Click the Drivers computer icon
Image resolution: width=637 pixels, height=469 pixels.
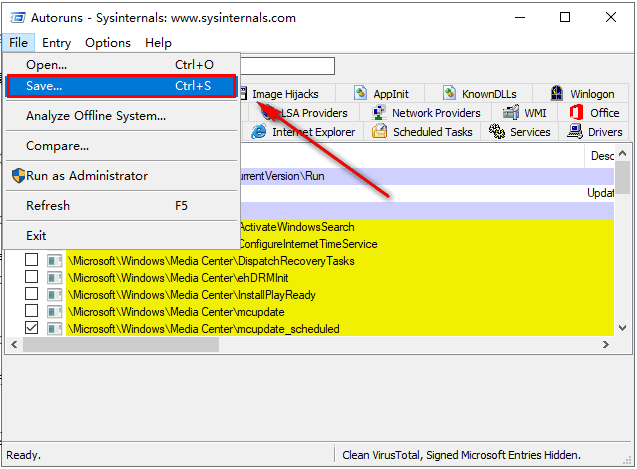pos(575,131)
